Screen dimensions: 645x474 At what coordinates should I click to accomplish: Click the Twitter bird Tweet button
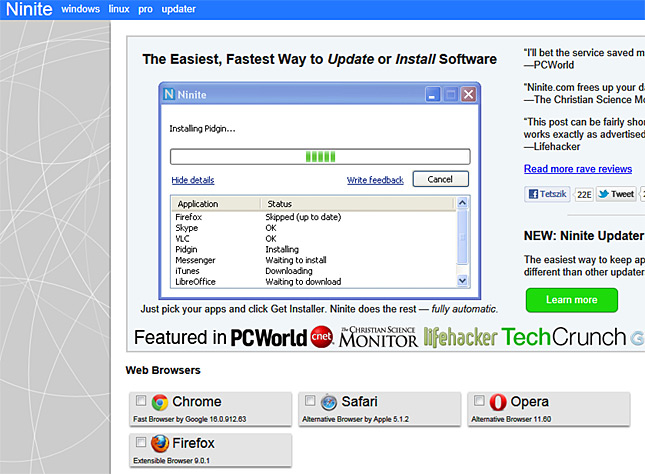coord(616,194)
